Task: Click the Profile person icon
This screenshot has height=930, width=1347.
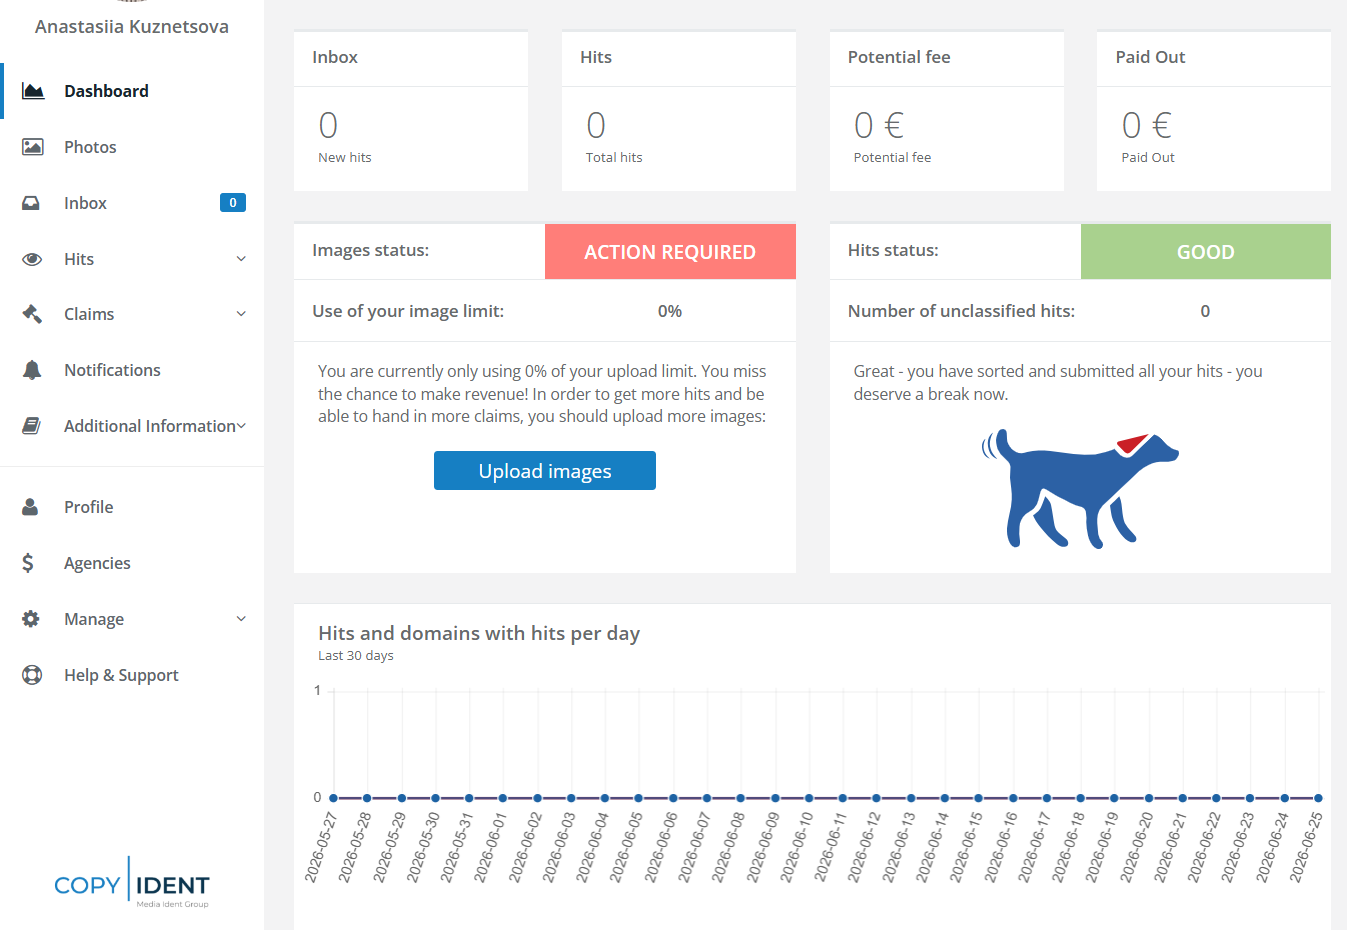Action: pos(31,507)
